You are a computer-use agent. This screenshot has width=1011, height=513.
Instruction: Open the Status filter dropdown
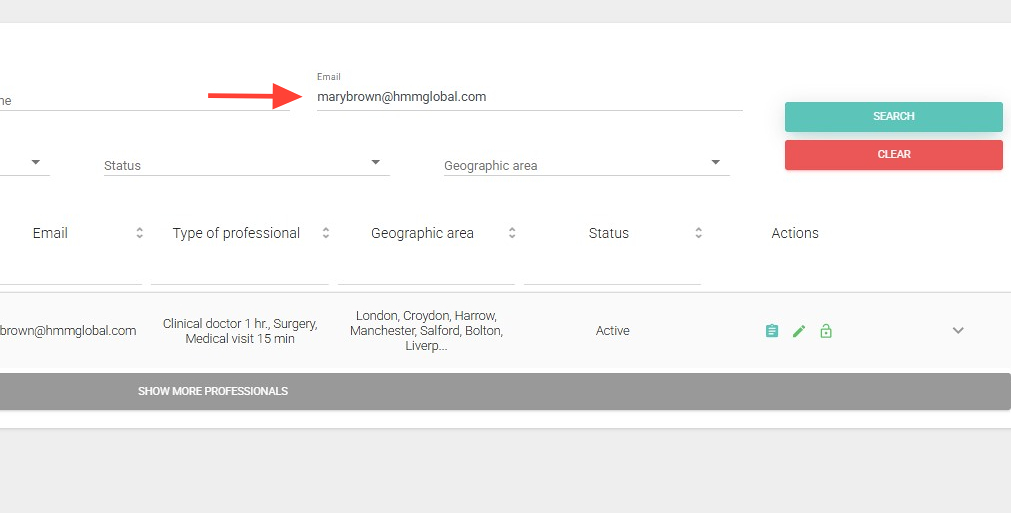pyautogui.click(x=376, y=162)
